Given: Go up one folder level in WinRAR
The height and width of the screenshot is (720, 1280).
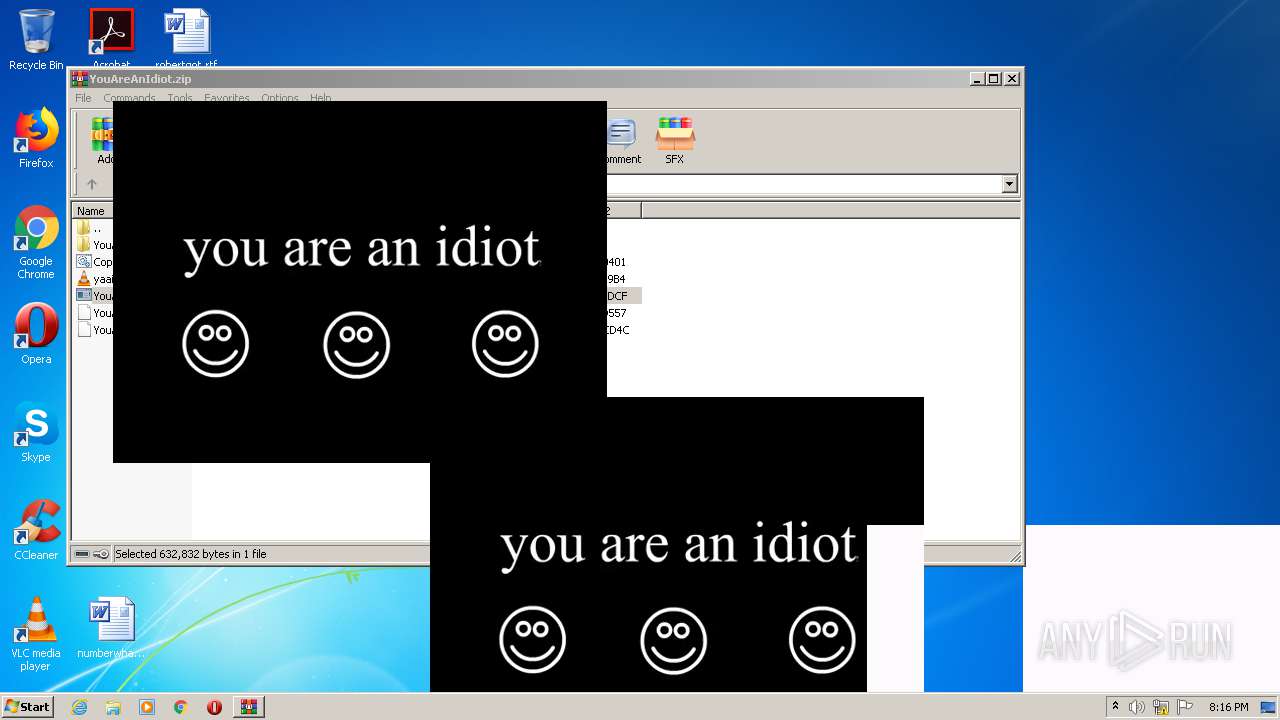Looking at the screenshot, I should point(92,184).
